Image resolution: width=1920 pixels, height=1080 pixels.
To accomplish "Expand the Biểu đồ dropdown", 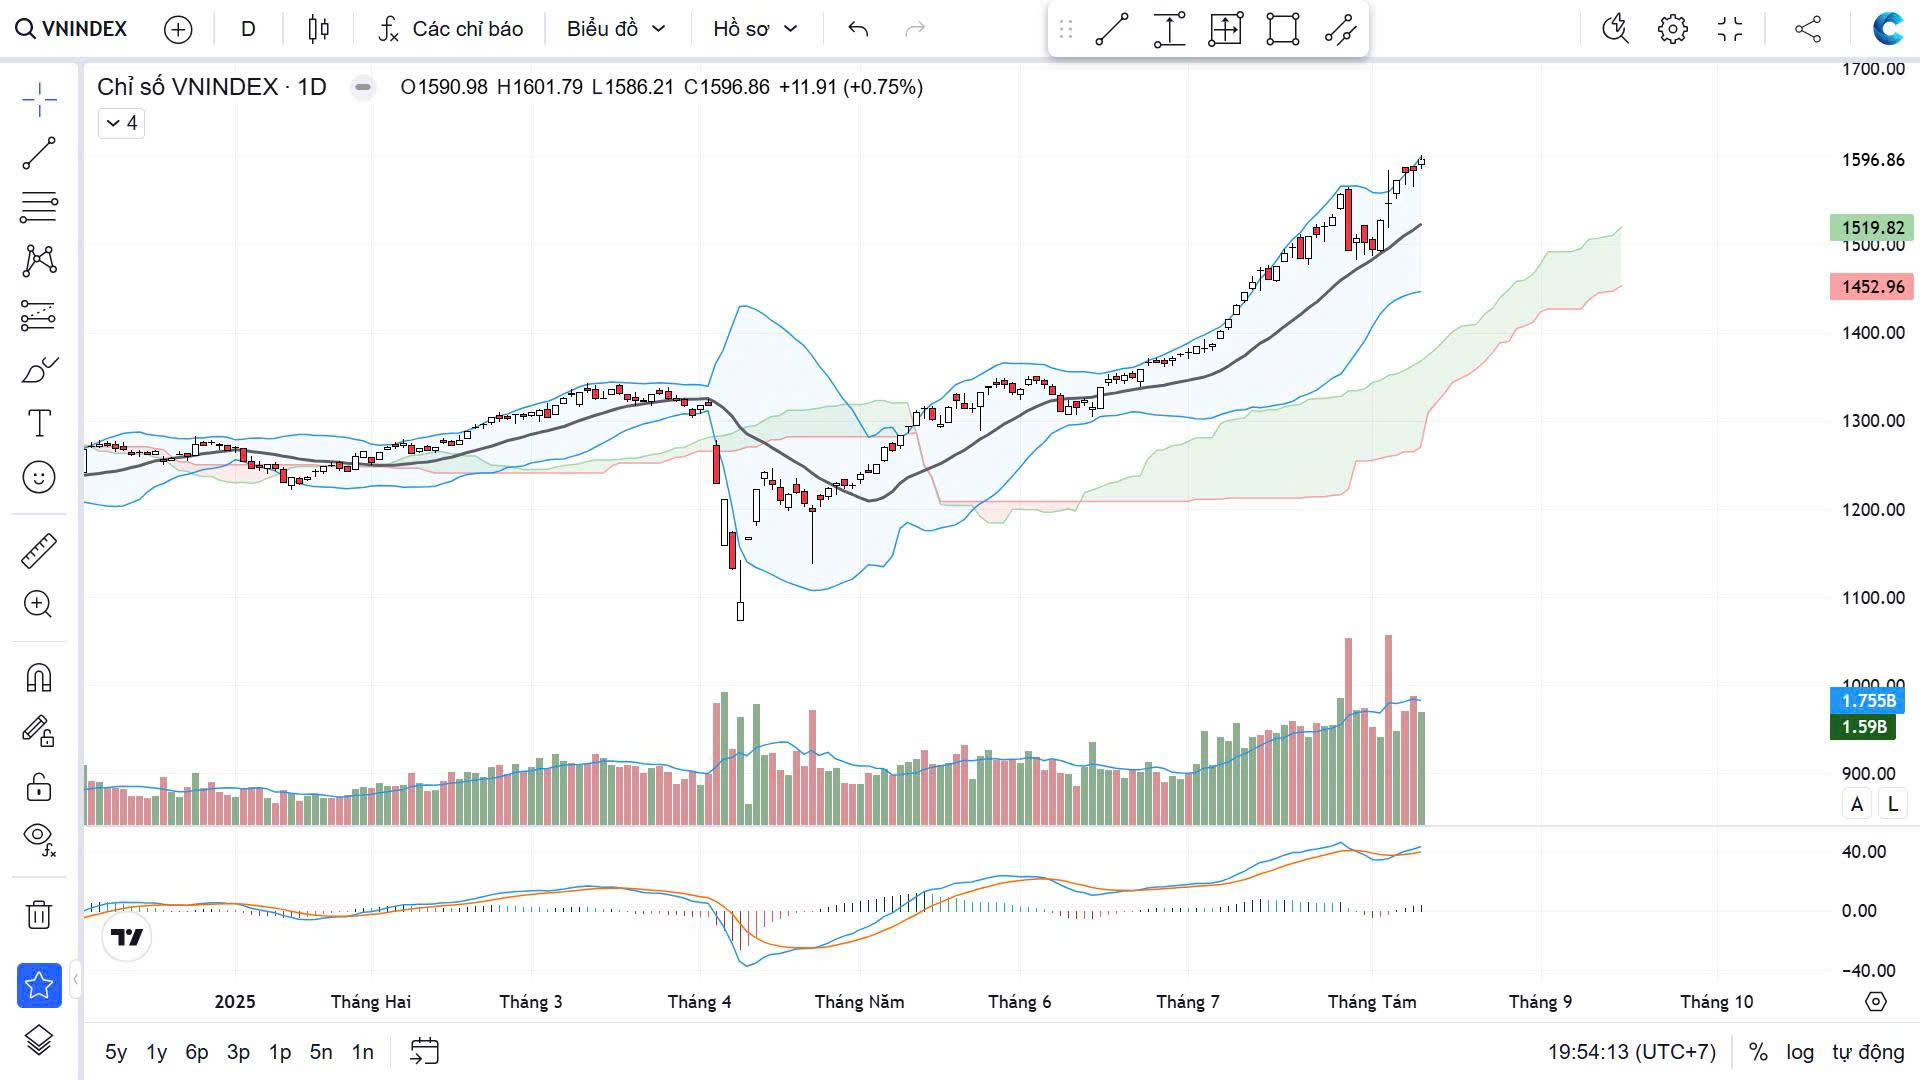I will [615, 29].
